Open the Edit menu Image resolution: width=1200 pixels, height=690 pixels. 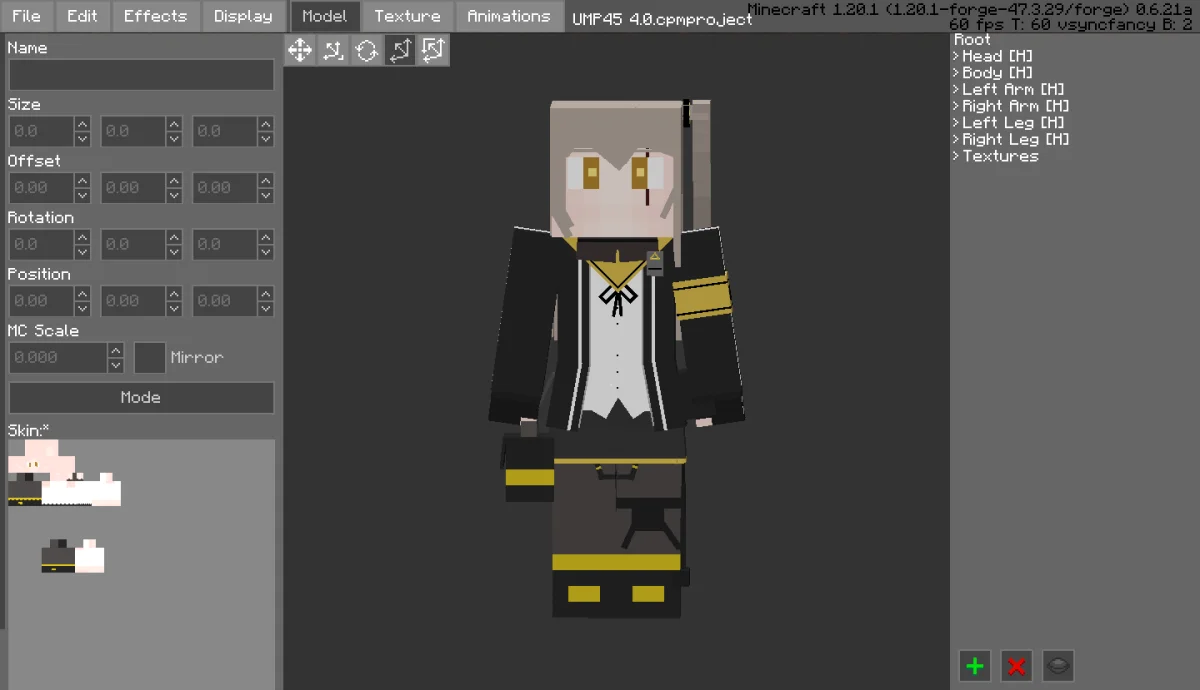[83, 16]
